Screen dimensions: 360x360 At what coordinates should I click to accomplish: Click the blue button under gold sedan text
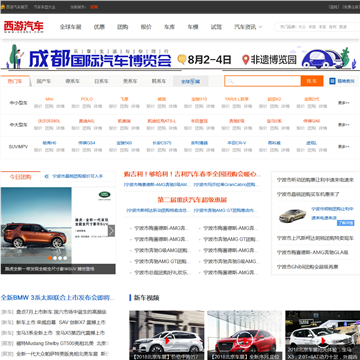click(x=345, y=223)
